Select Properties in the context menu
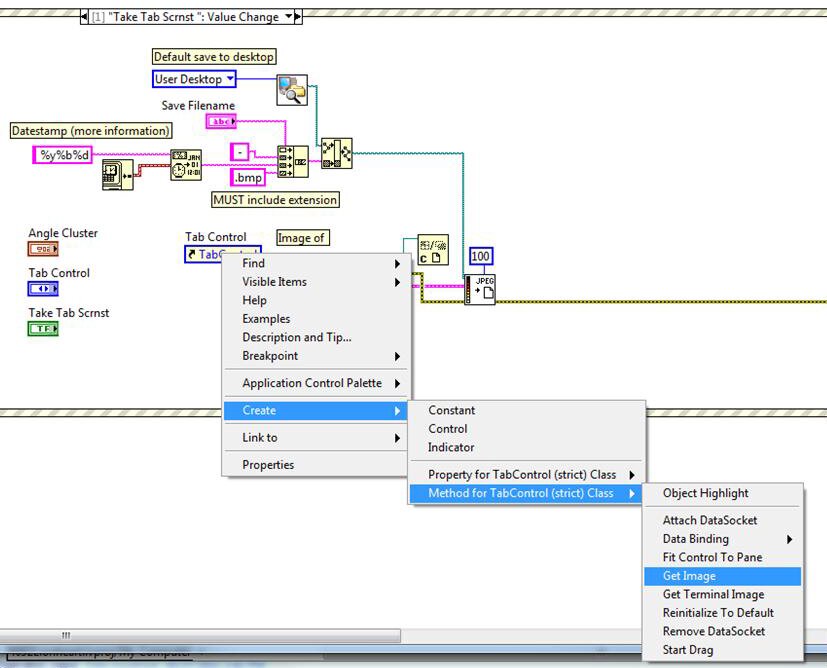Image resolution: width=827 pixels, height=668 pixels. [x=268, y=464]
